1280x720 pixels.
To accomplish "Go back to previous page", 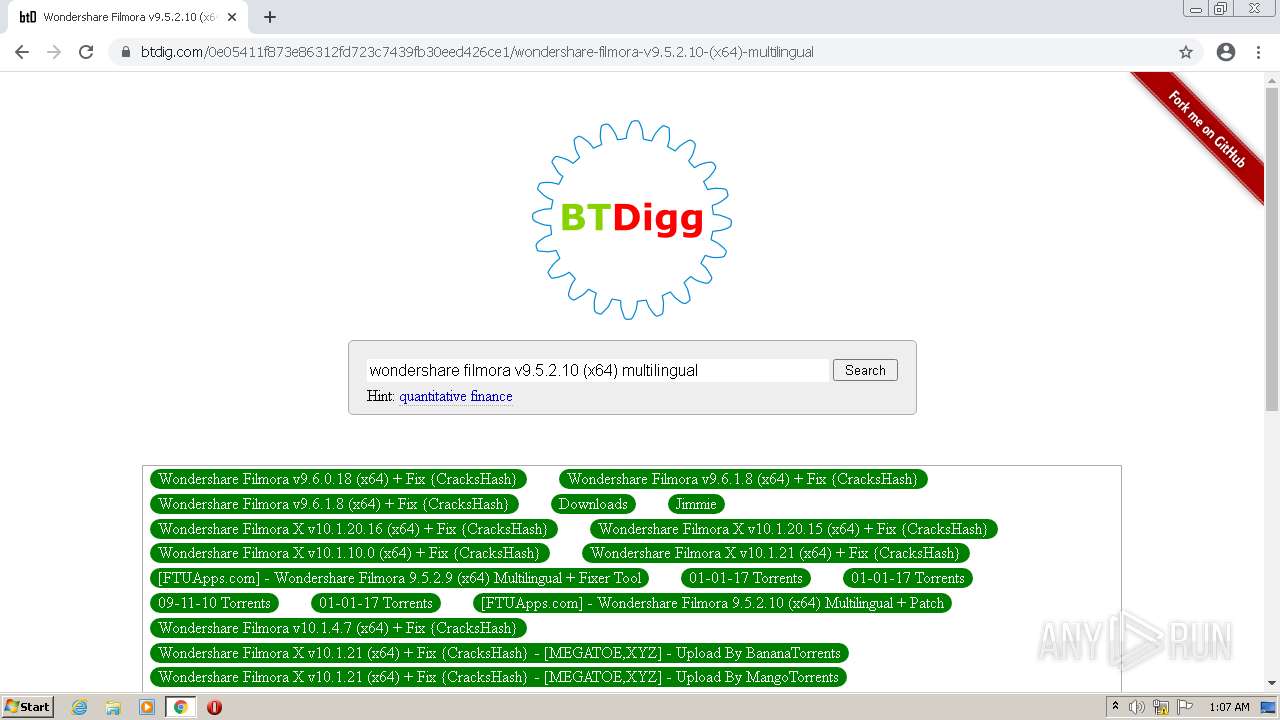I will pos(22,52).
